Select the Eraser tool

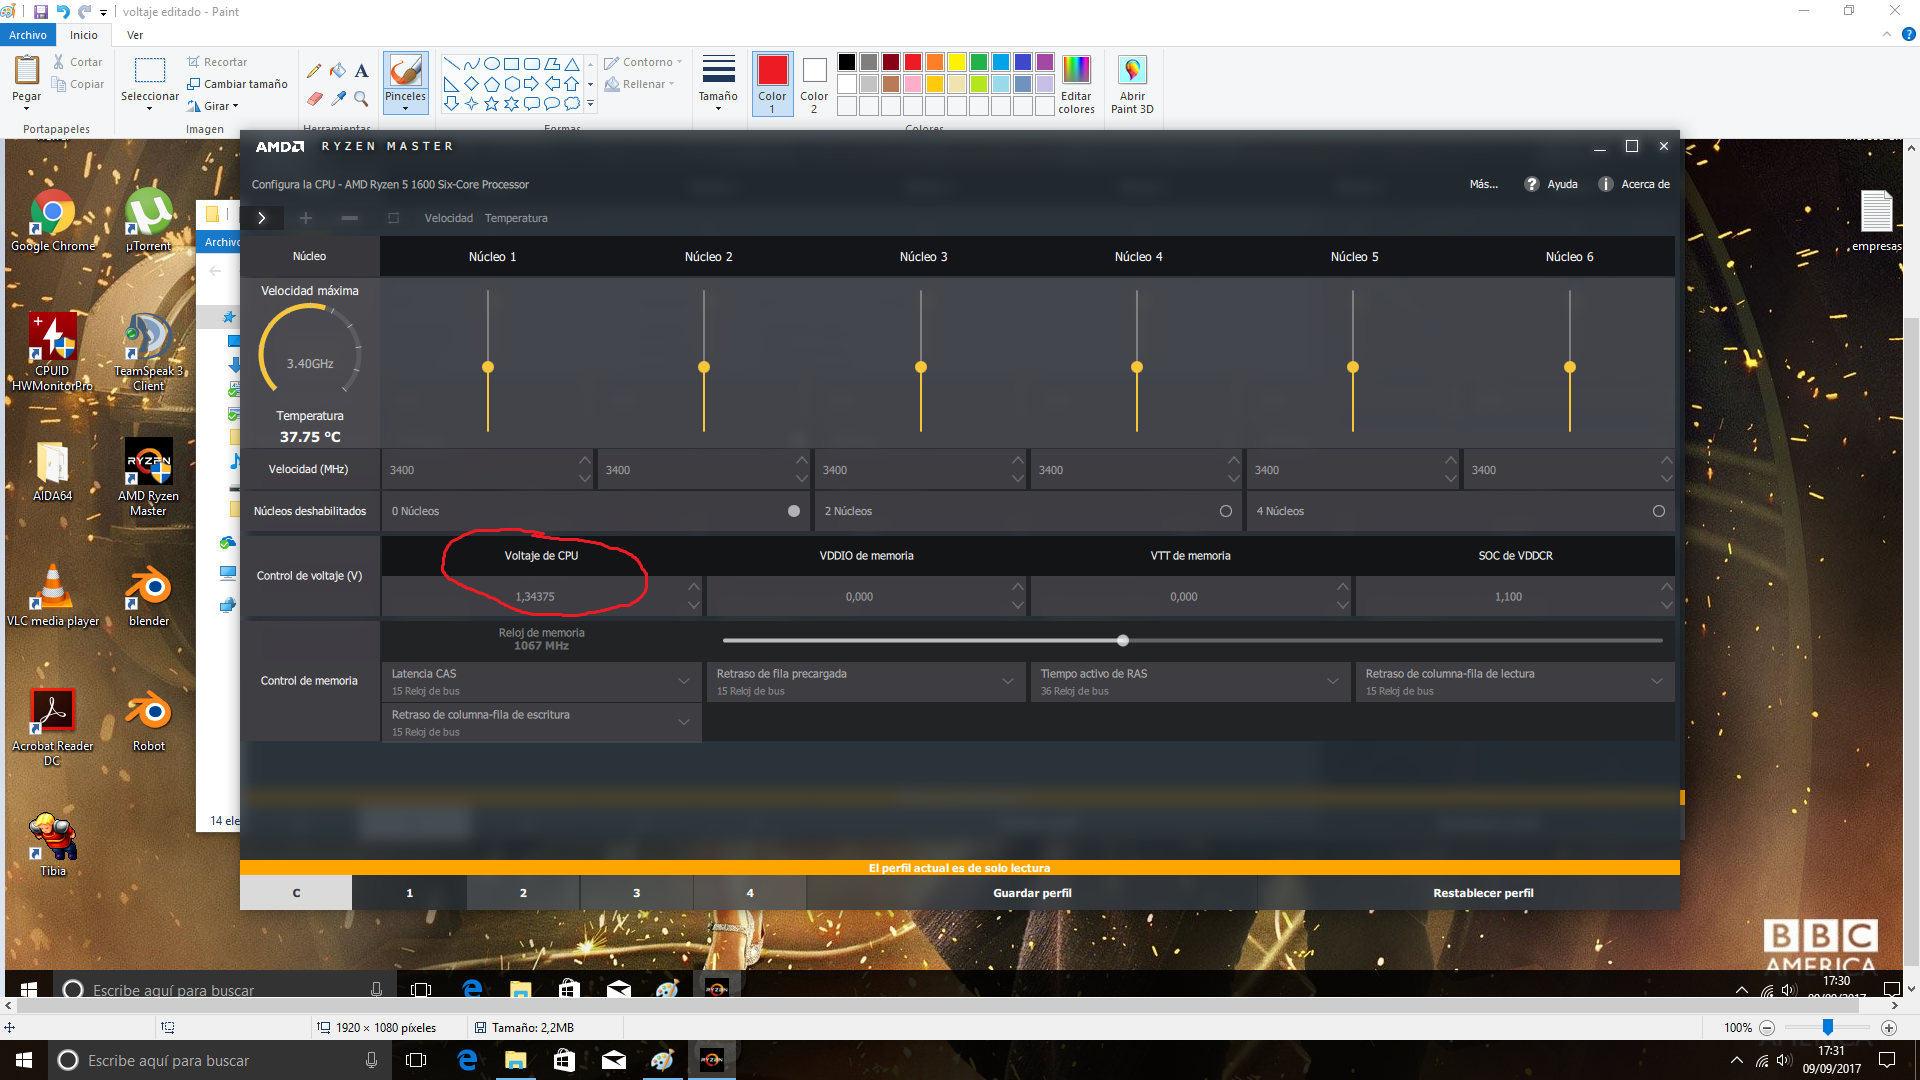314,98
